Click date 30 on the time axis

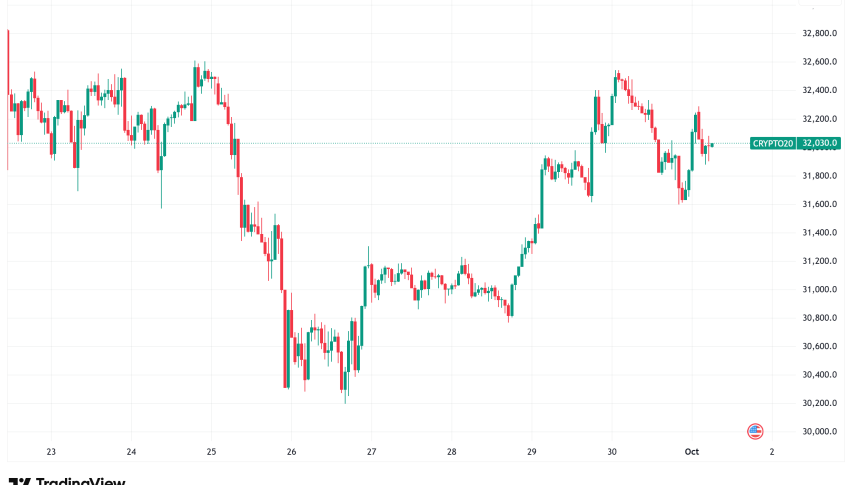point(612,452)
